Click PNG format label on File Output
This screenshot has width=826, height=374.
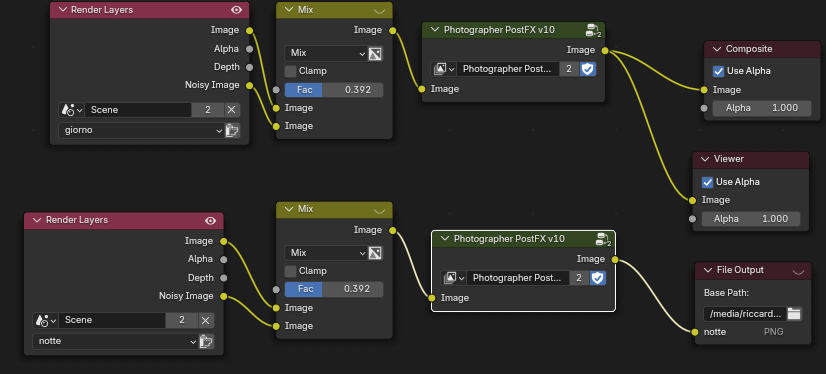773,332
